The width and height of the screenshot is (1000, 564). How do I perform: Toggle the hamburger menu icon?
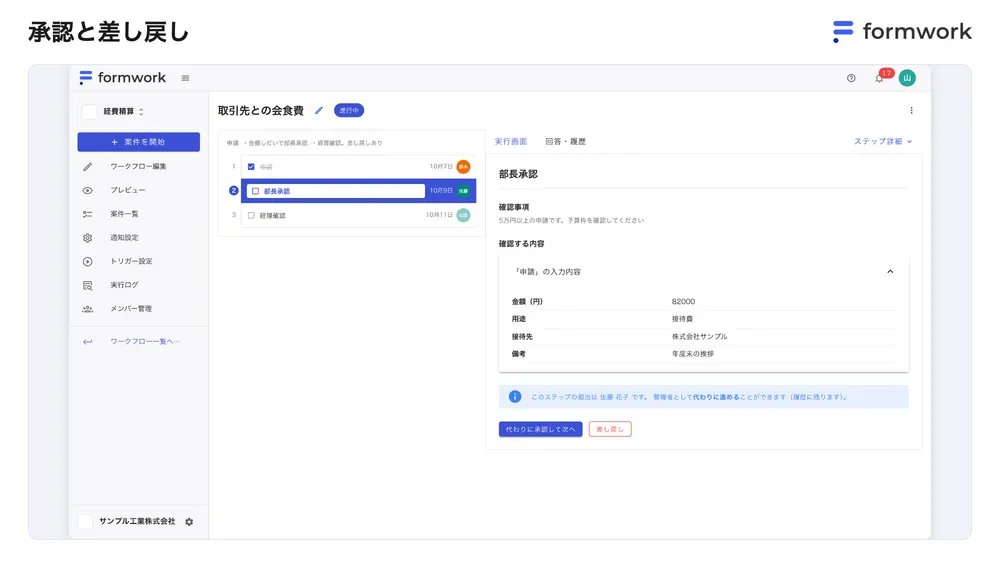pyautogui.click(x=186, y=78)
